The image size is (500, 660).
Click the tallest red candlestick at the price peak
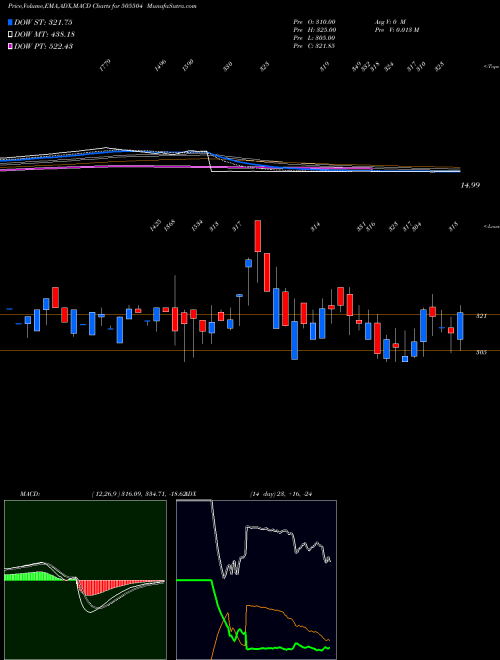click(258, 236)
